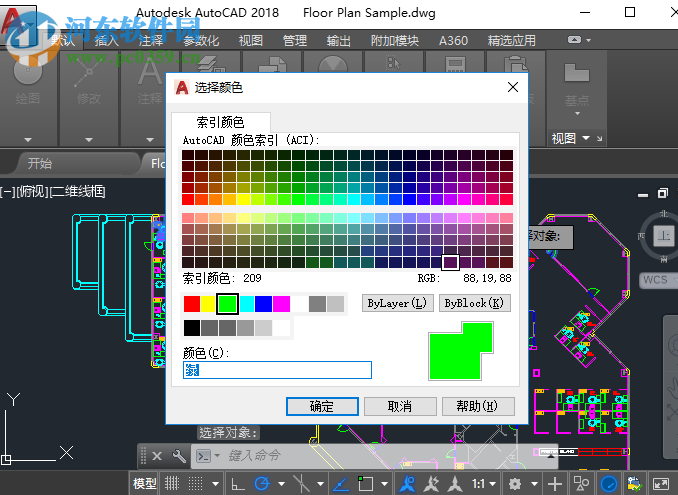Click the command line customize wrench icon
This screenshot has width=678, height=495.
179,456
